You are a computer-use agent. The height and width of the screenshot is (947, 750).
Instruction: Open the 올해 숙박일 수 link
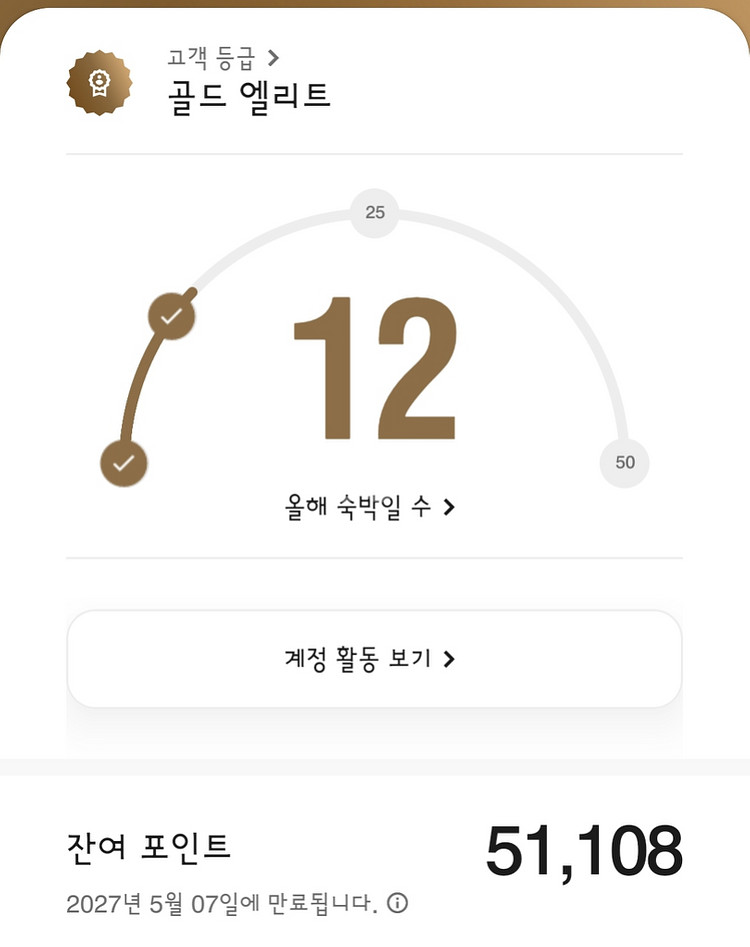click(369, 507)
